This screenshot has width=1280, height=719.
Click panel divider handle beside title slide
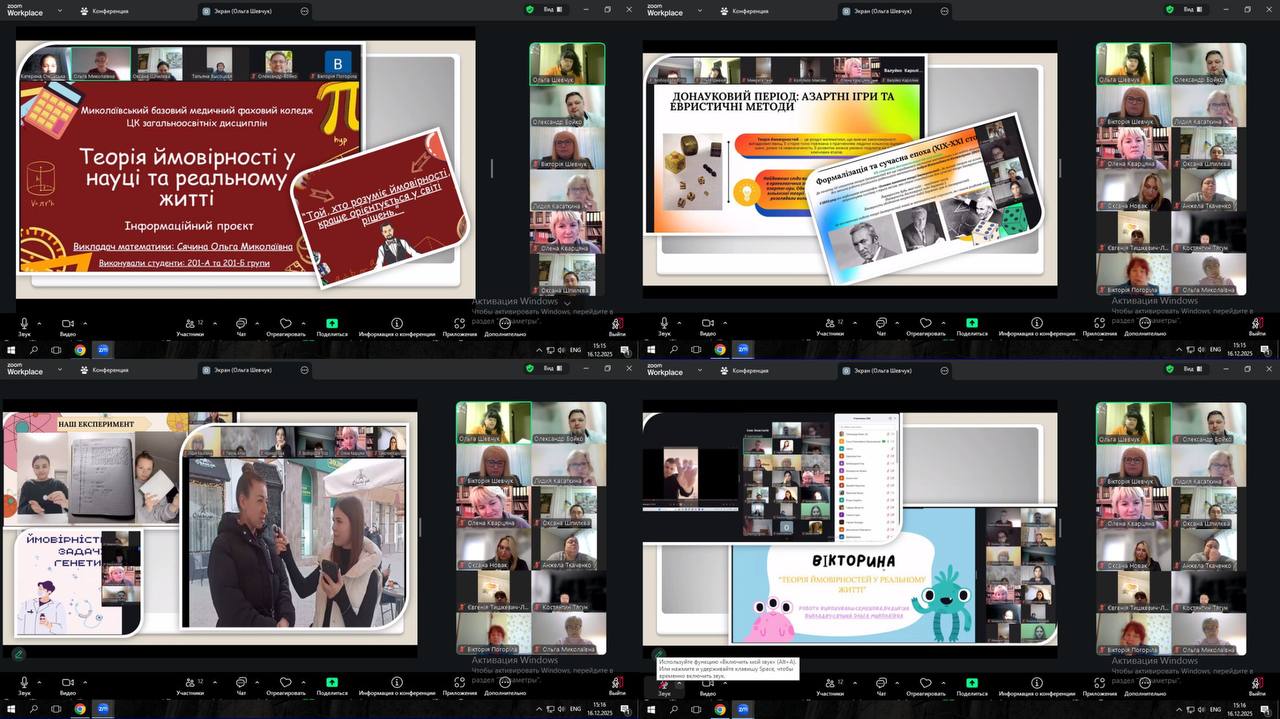click(491, 169)
